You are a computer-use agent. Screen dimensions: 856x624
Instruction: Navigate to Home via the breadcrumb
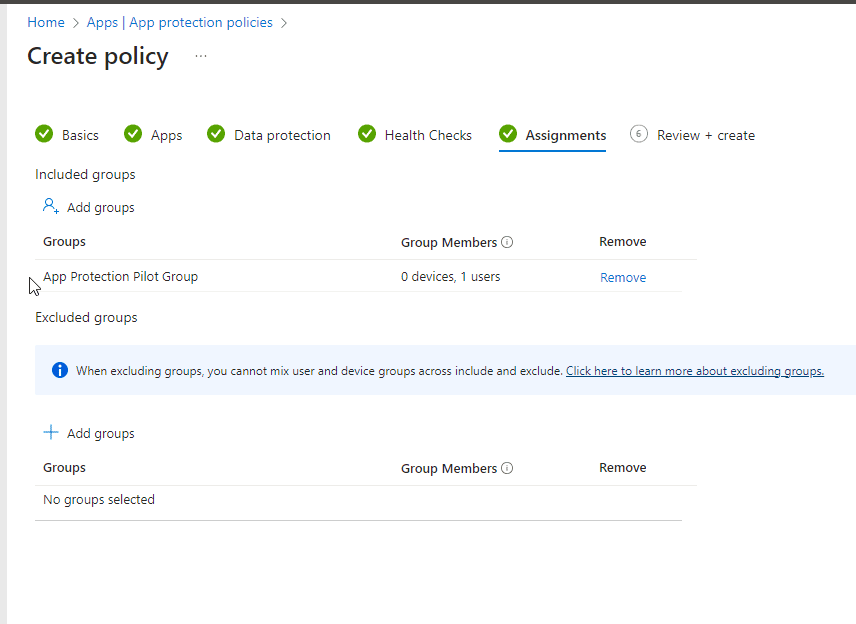tap(45, 21)
